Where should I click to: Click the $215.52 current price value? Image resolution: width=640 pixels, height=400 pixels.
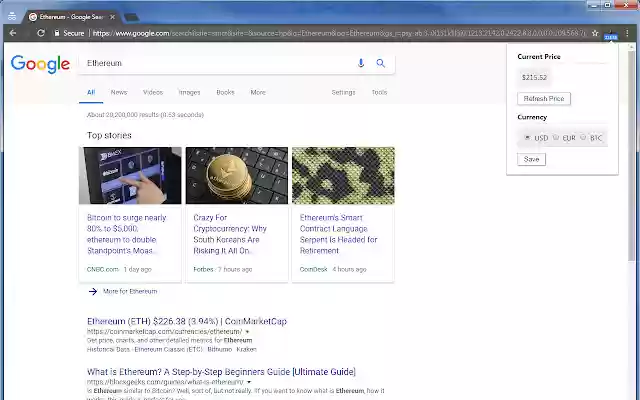coord(534,78)
